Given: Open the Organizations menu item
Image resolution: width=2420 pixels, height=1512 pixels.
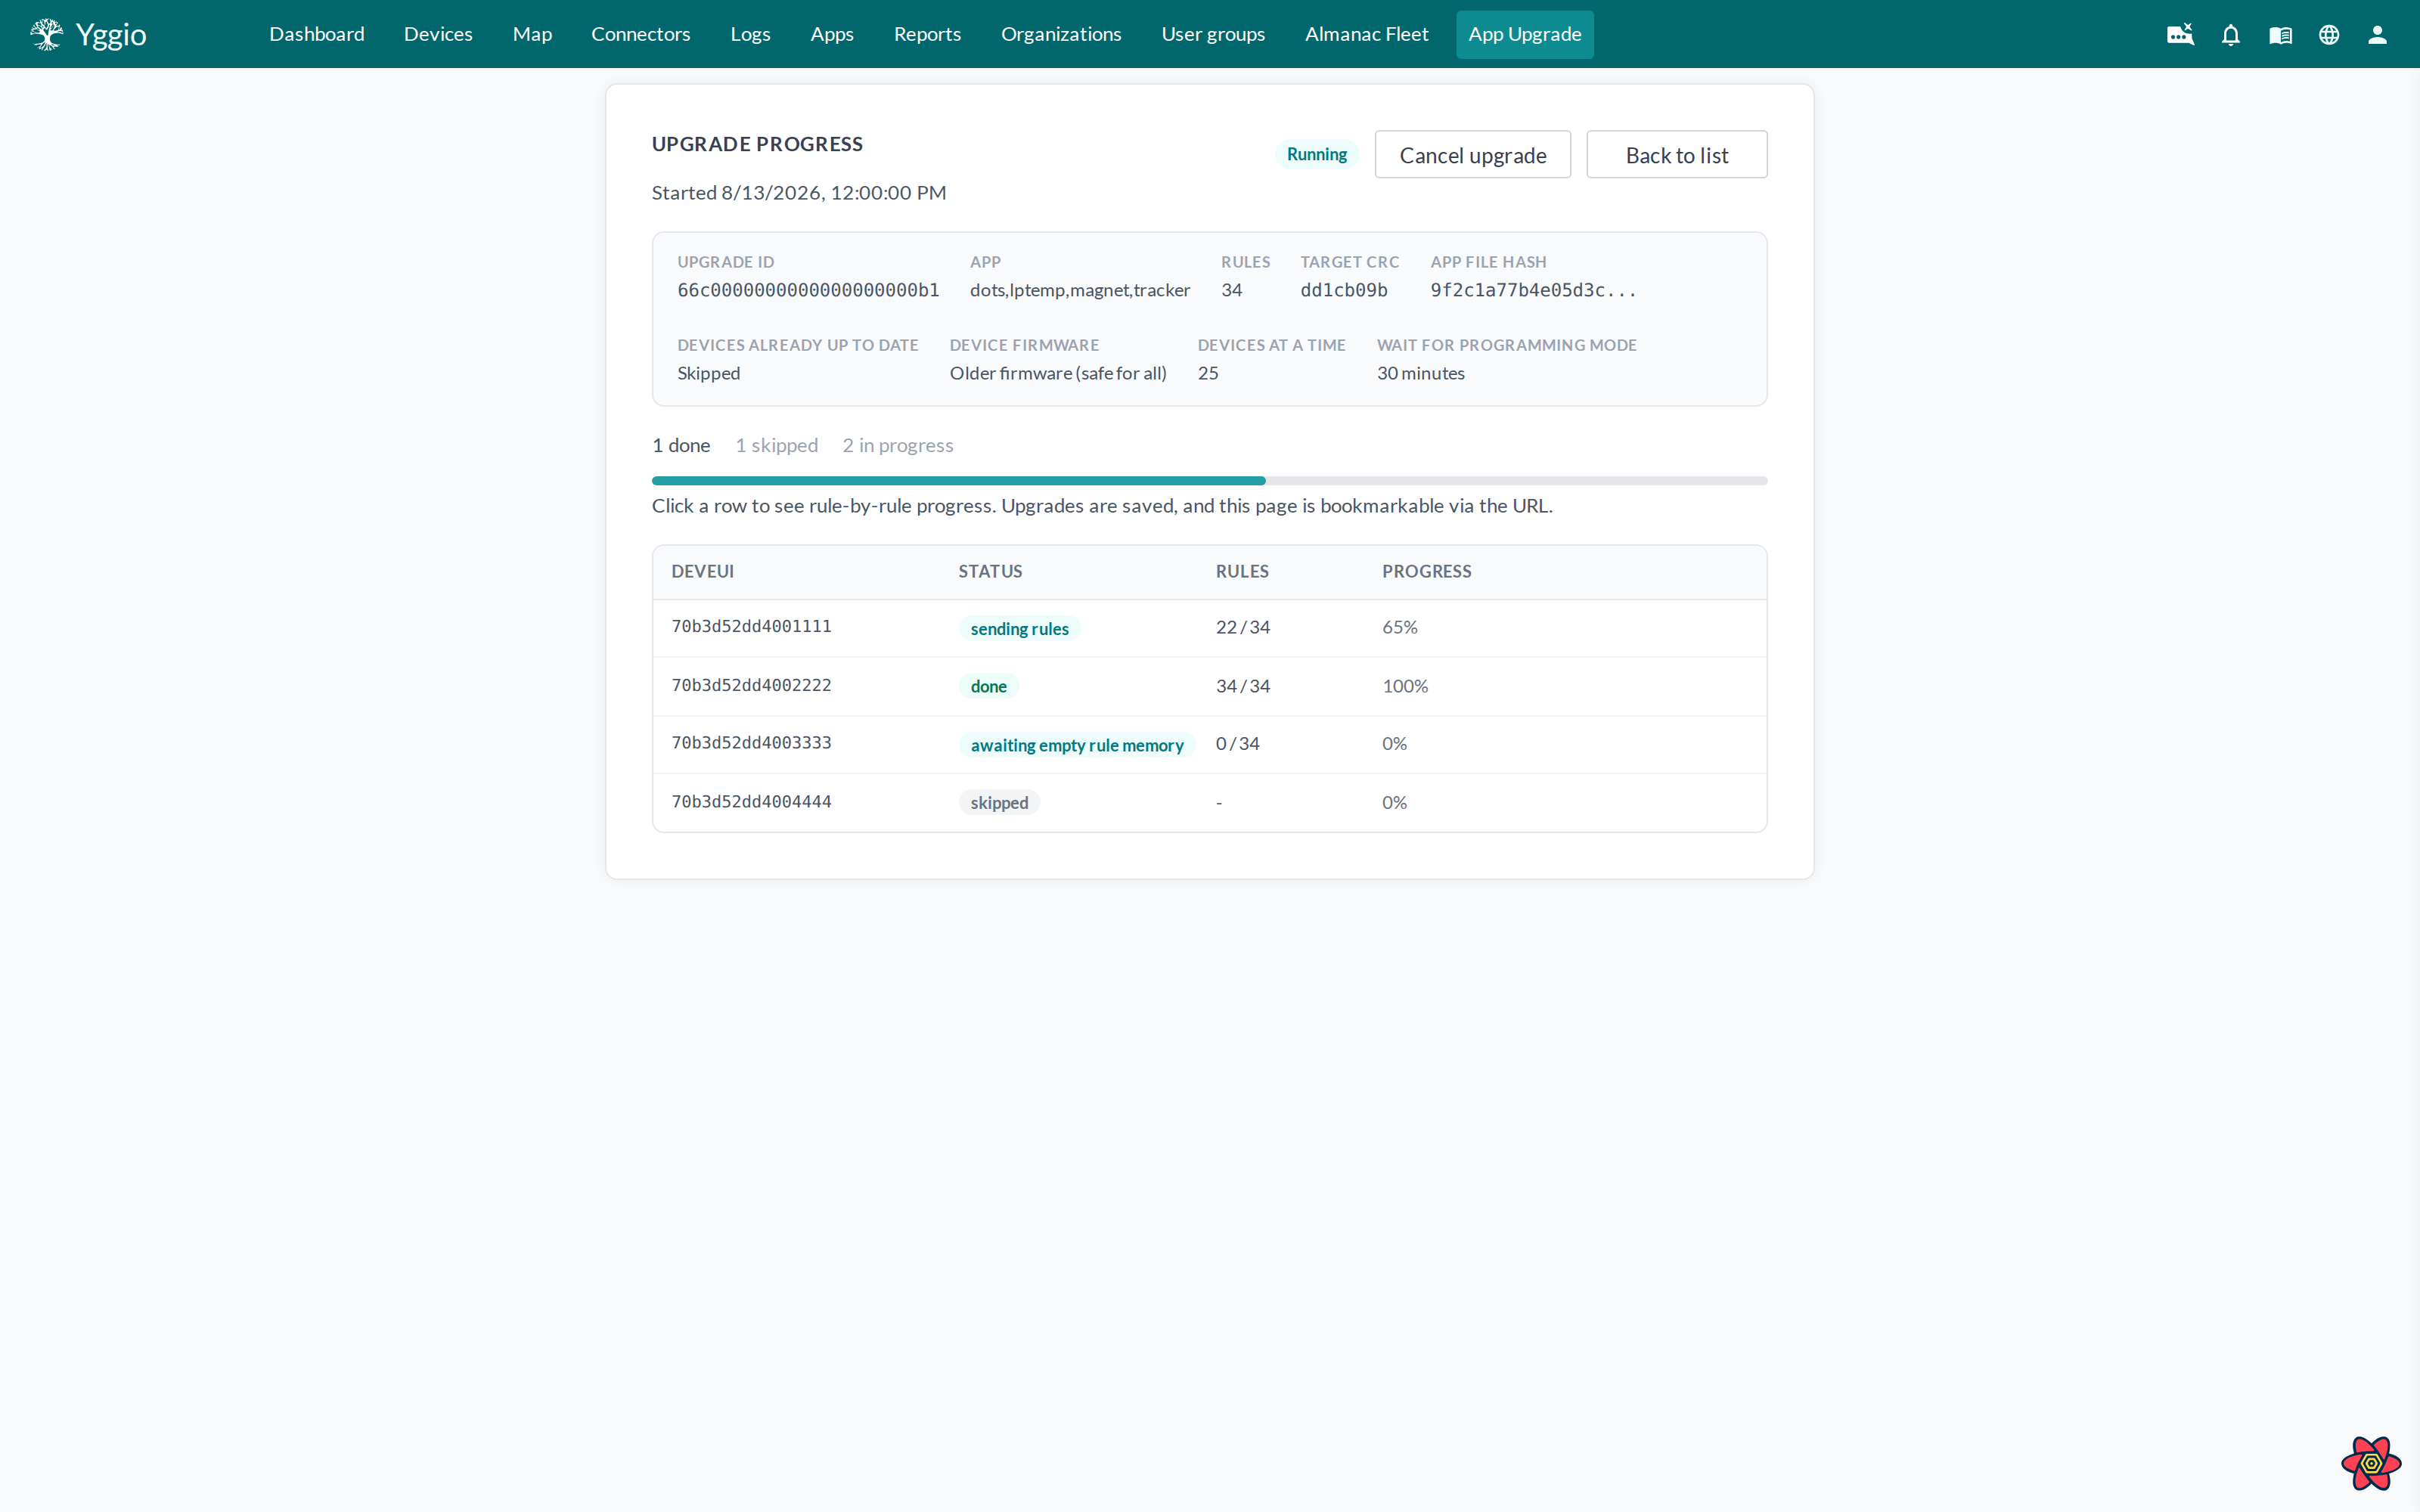Looking at the screenshot, I should pyautogui.click(x=1061, y=34).
